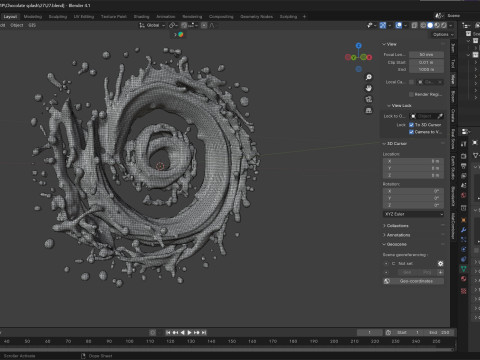Collapse the 3D Cursor panel
480x360 pixels.
(394, 144)
